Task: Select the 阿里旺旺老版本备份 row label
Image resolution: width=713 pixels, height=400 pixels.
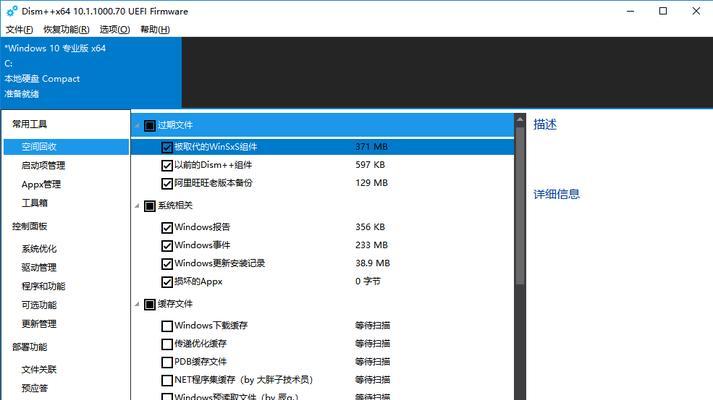Action: [x=213, y=183]
